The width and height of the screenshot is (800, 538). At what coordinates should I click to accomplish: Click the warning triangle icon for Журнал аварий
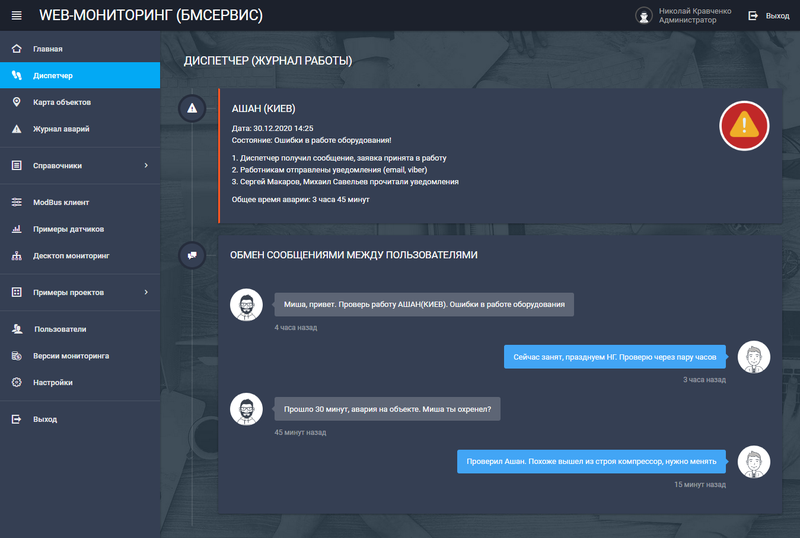click(16, 129)
